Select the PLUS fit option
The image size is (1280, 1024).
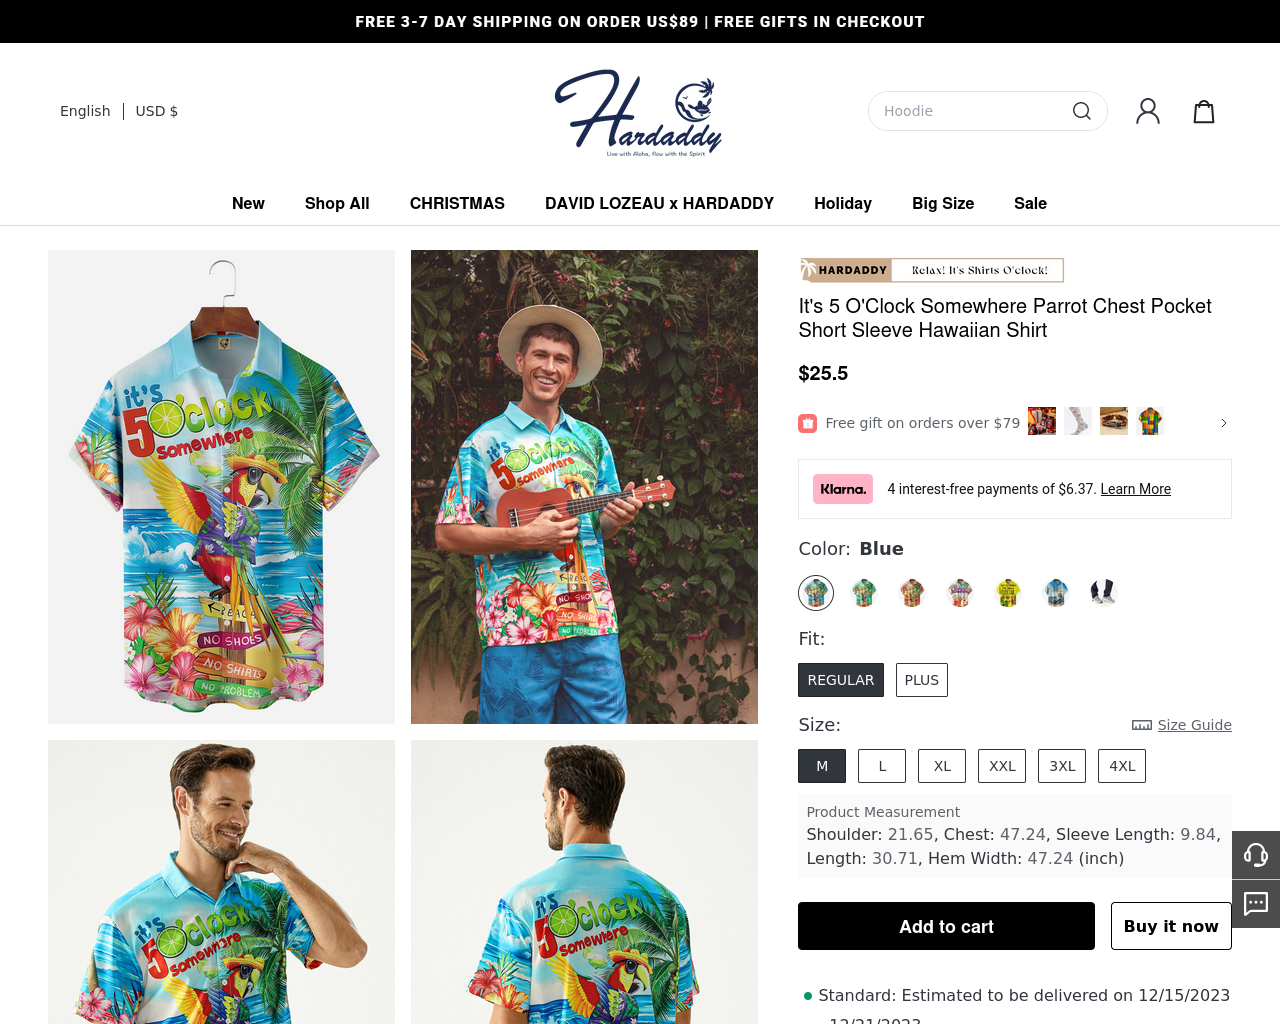tap(921, 680)
